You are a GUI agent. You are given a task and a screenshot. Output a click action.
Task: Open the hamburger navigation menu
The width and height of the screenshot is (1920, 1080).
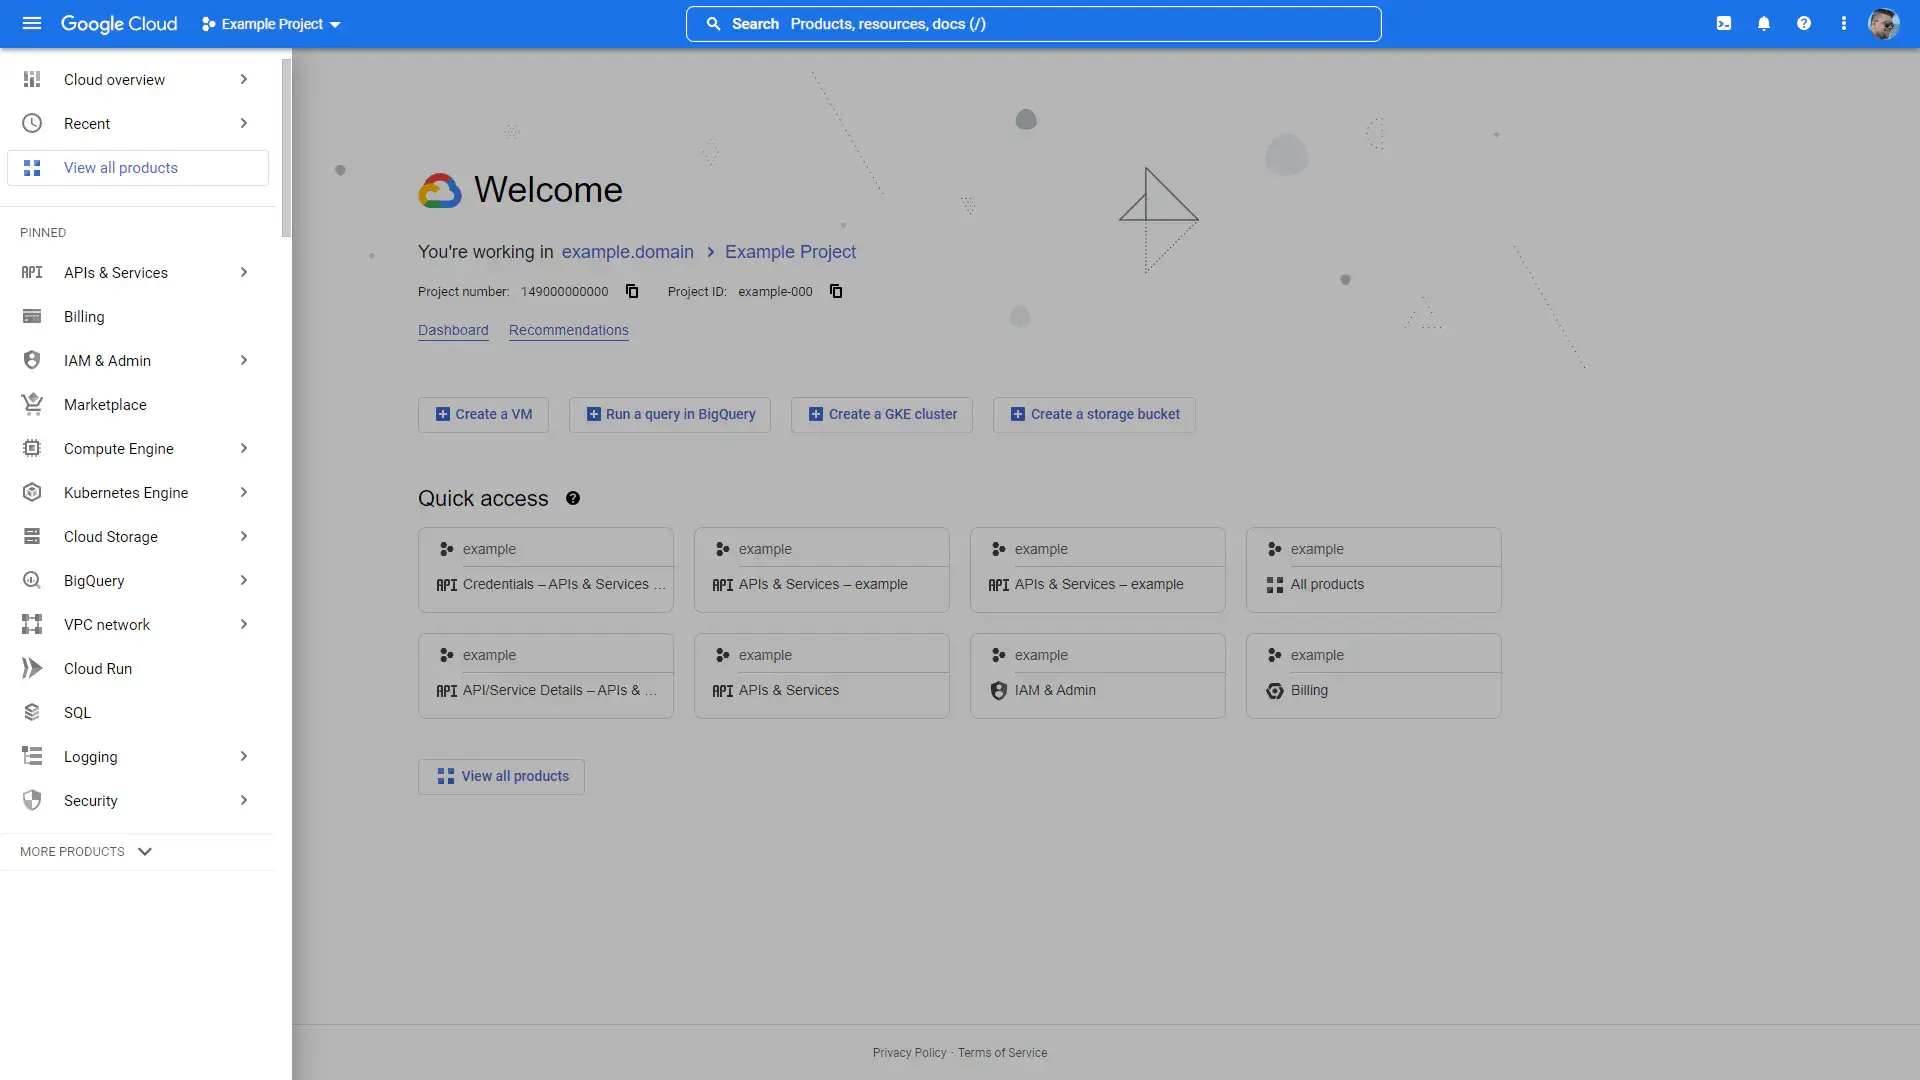(32, 23)
